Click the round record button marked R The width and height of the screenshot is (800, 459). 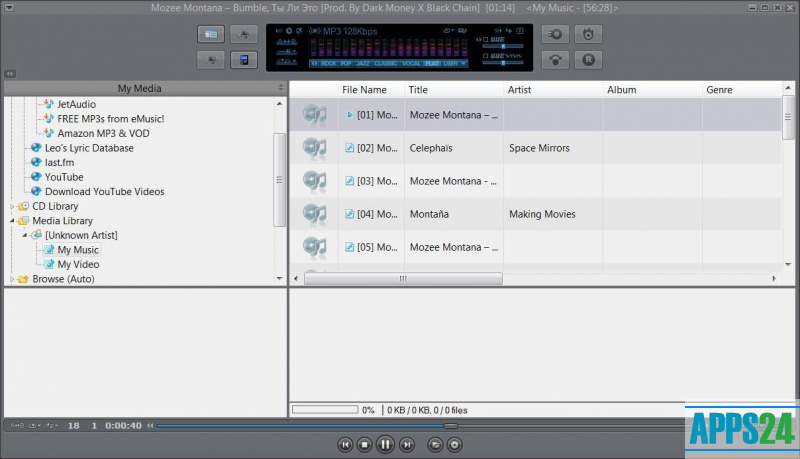click(x=590, y=60)
